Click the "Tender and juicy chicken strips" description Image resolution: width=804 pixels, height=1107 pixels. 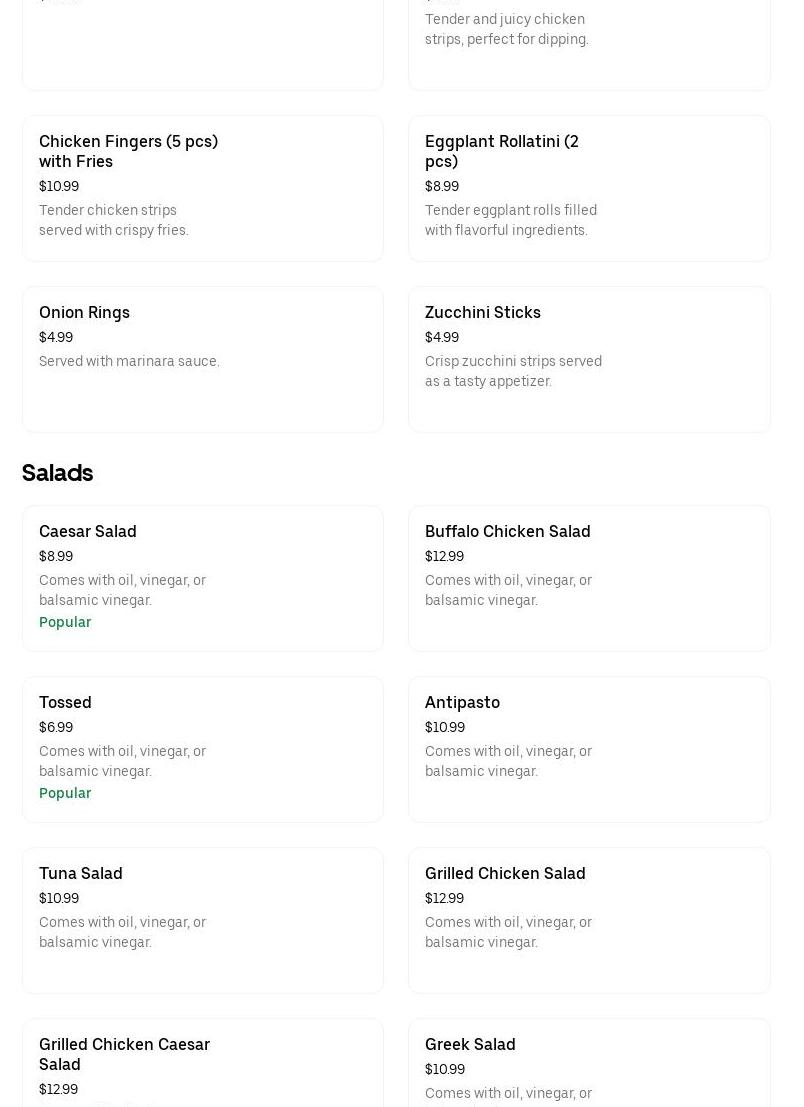(506, 29)
